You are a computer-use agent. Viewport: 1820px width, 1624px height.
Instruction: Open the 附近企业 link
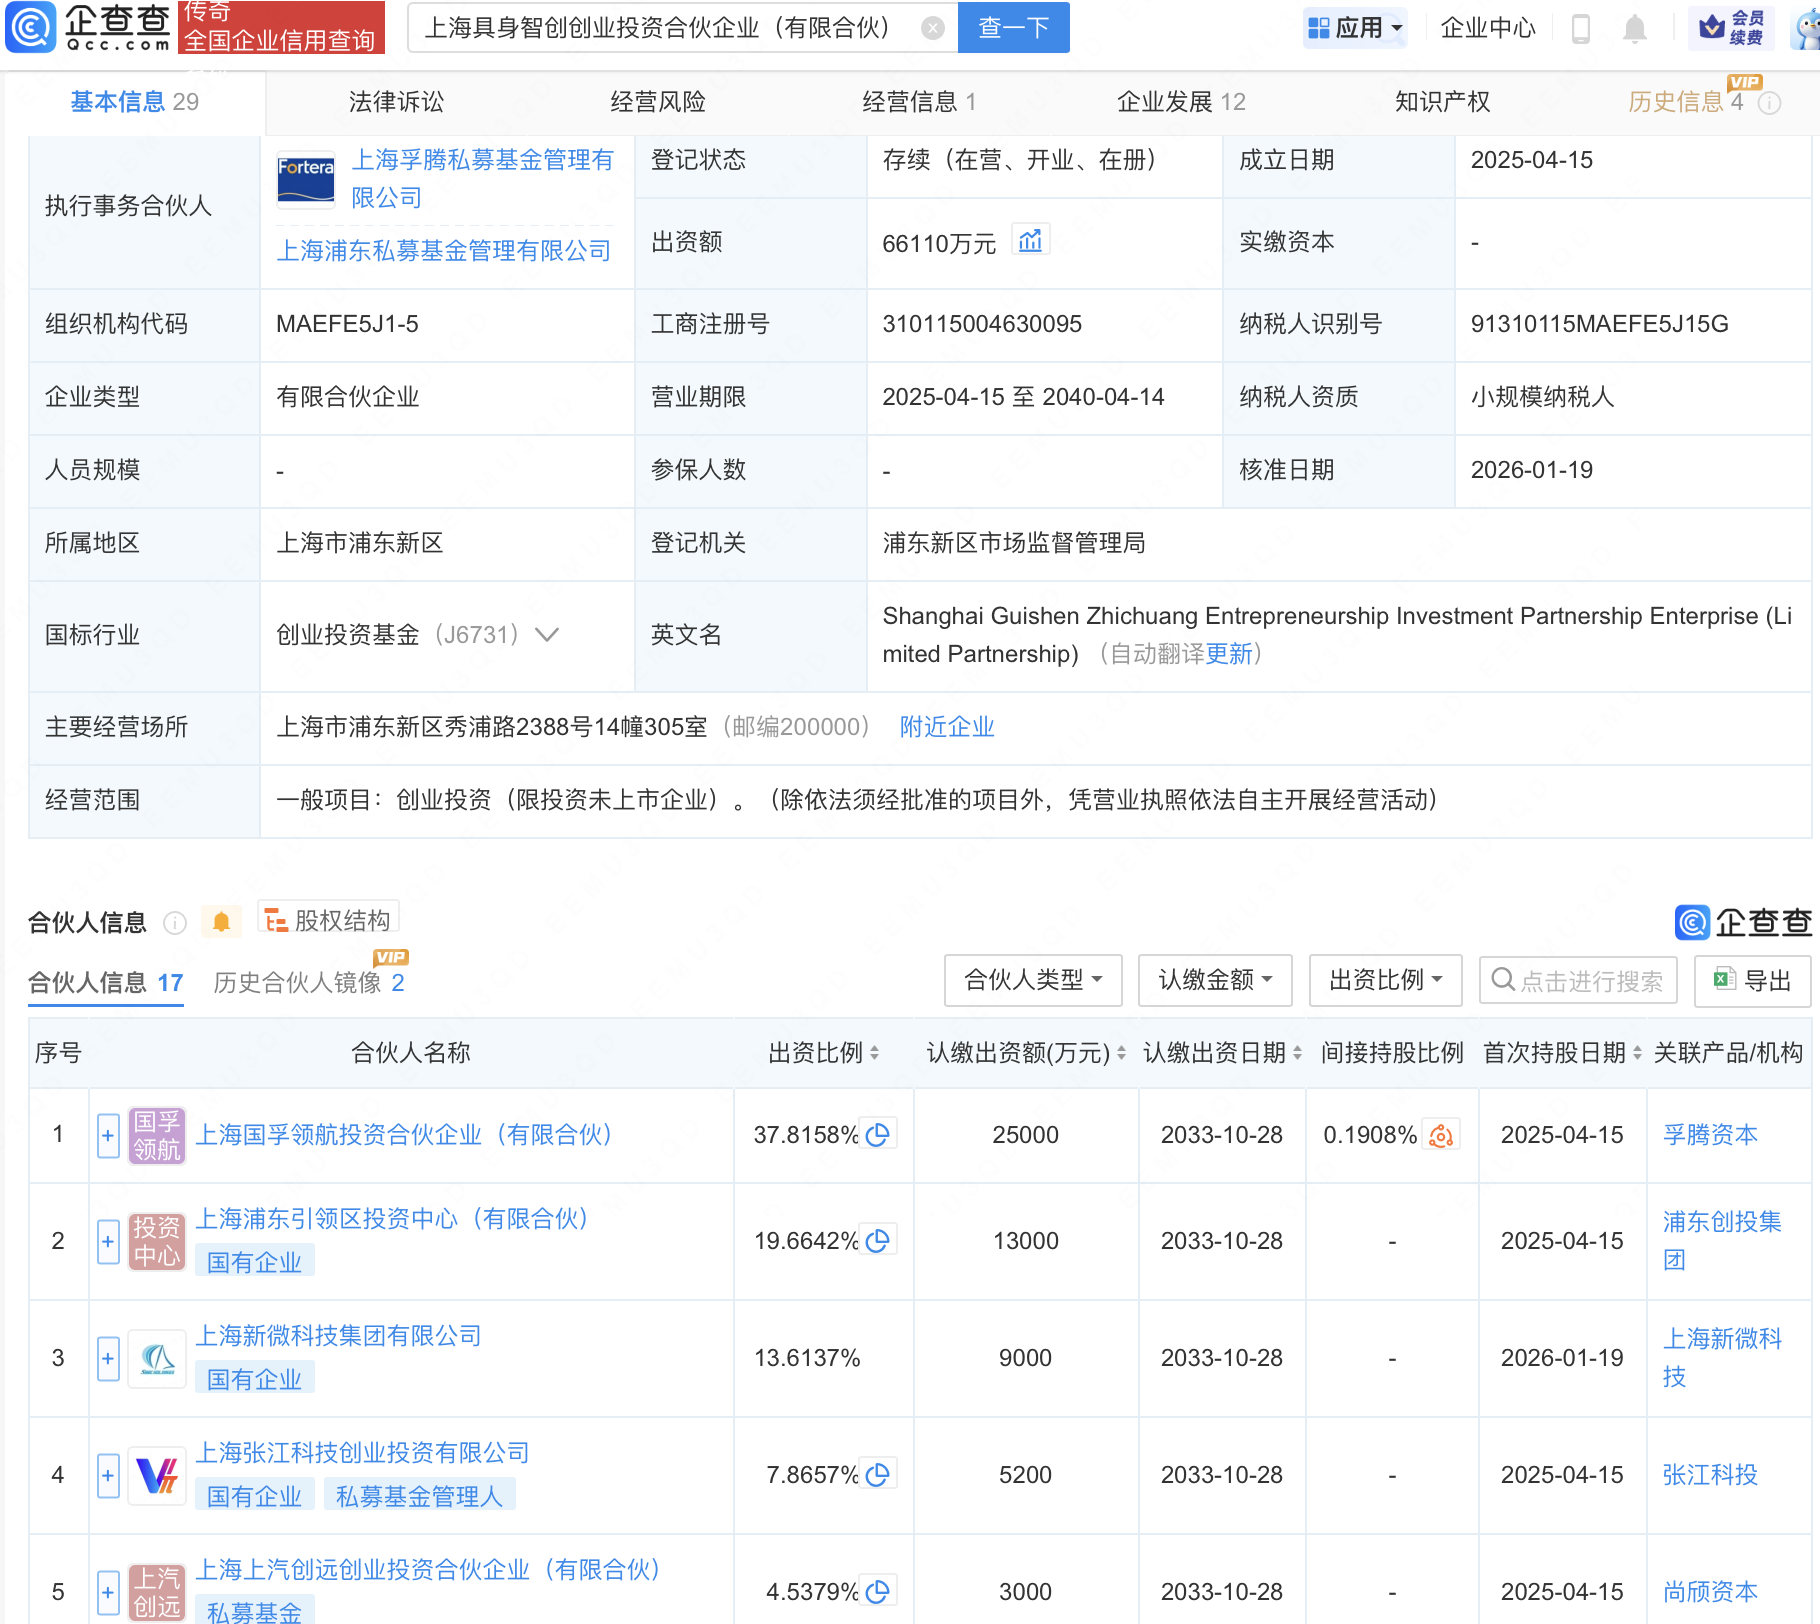(946, 727)
